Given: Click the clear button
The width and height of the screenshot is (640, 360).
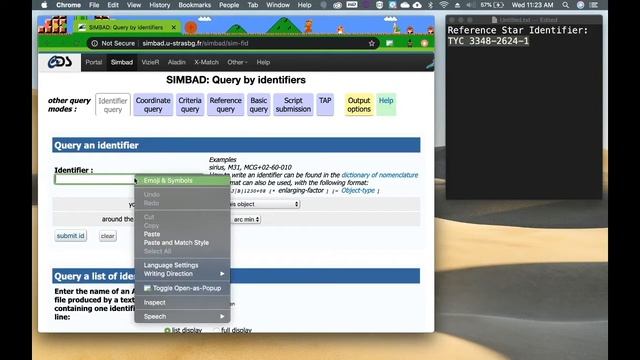Looking at the screenshot, I should pyautogui.click(x=108, y=236).
